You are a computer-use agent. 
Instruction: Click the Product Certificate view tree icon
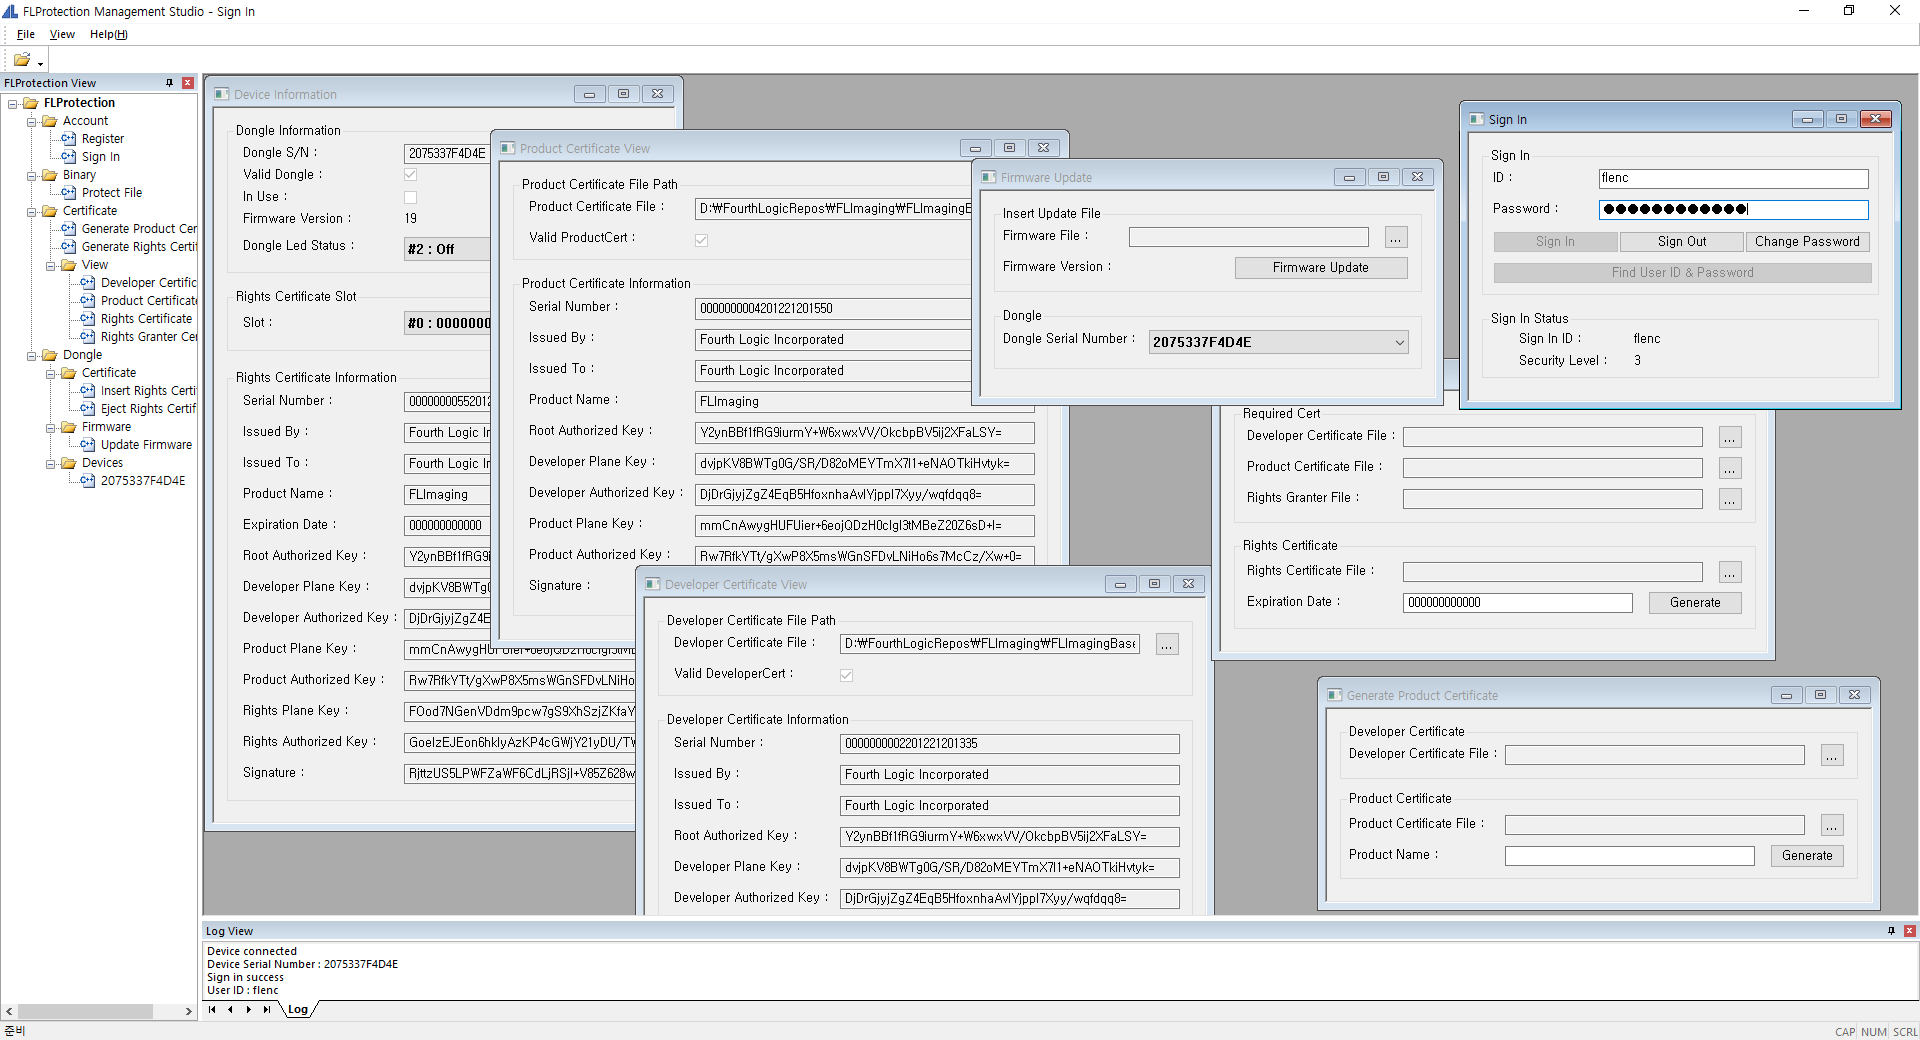[88, 301]
